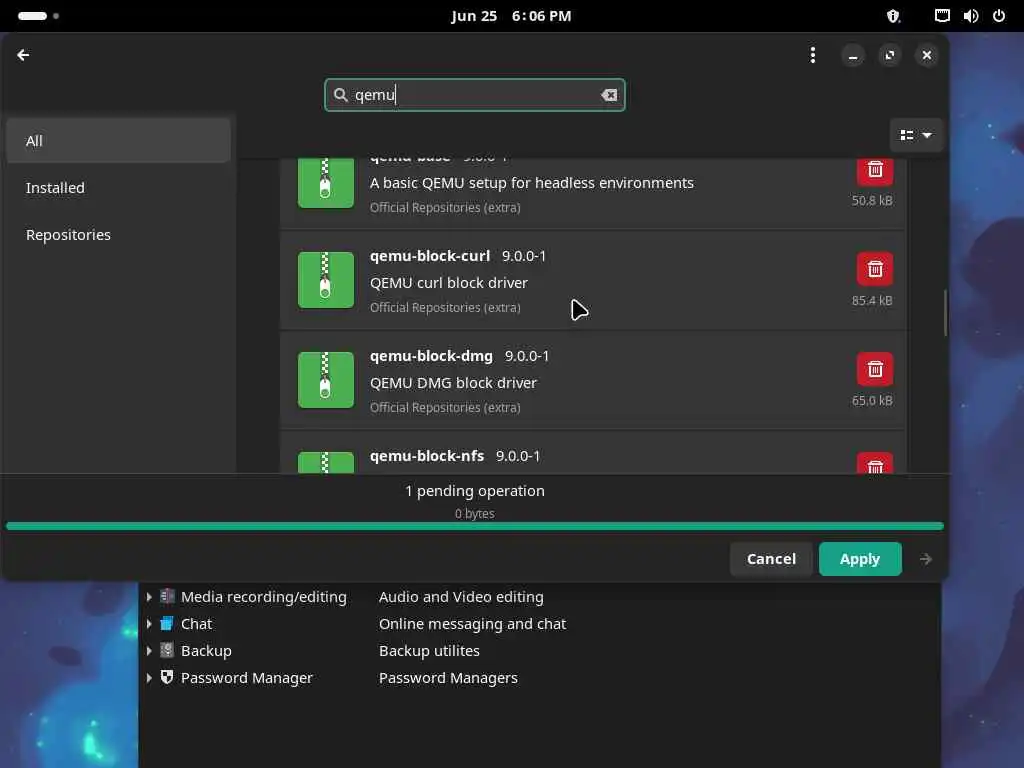
Task: Switch to Installed packages
Action: point(118,187)
